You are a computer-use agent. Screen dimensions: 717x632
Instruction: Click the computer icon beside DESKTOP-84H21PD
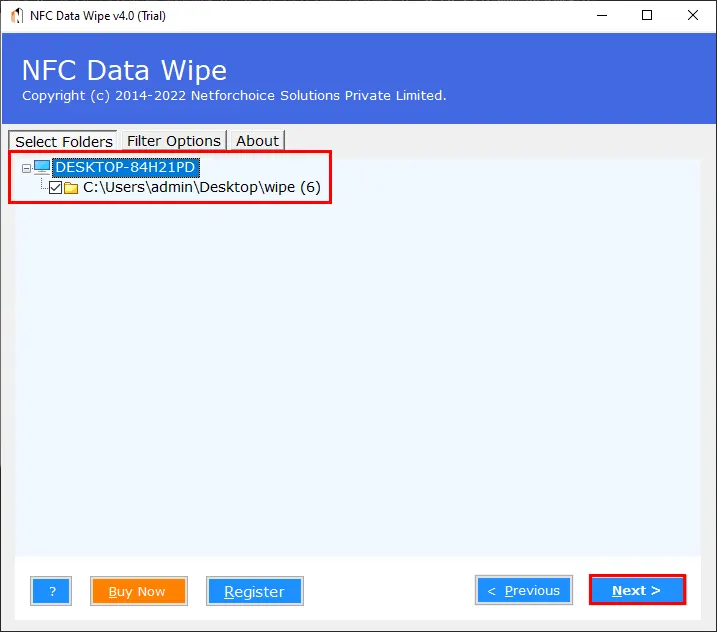[42, 167]
